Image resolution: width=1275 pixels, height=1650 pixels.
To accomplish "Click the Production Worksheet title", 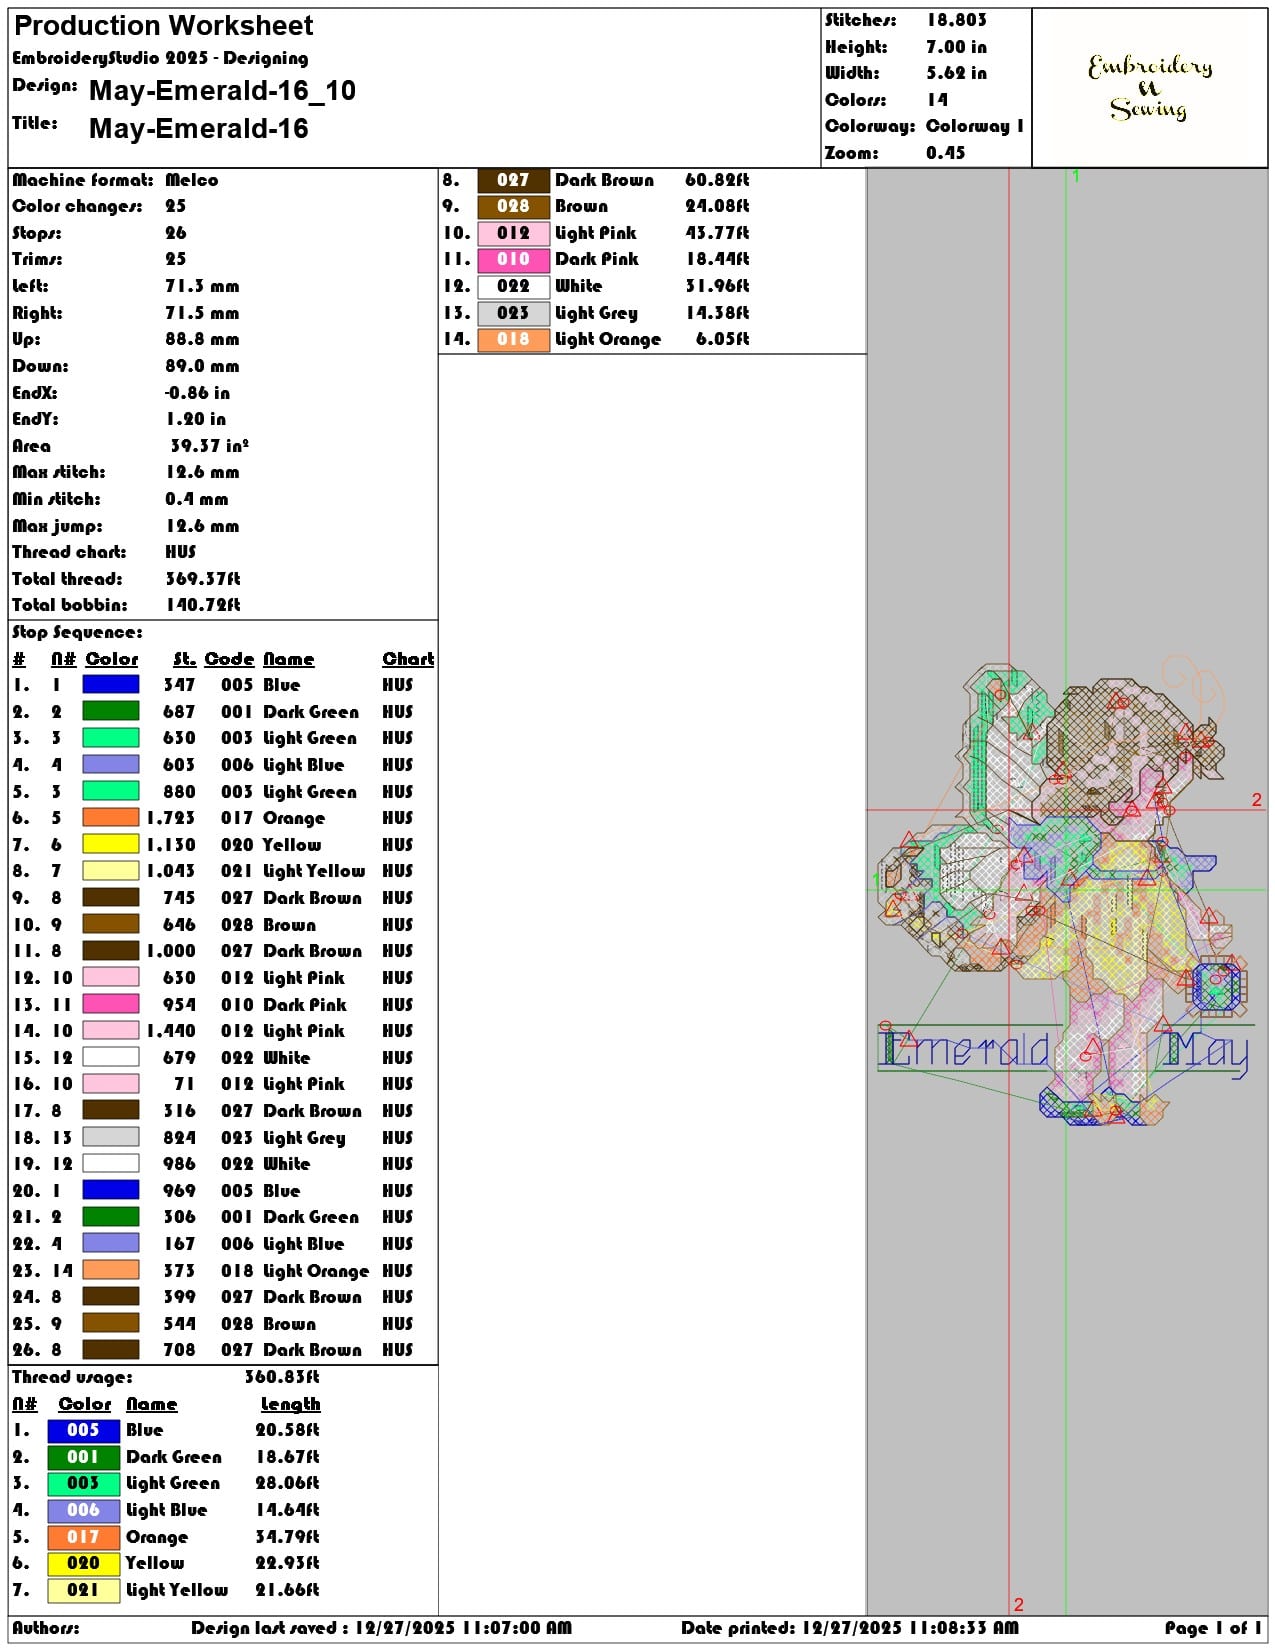I will 163,26.
